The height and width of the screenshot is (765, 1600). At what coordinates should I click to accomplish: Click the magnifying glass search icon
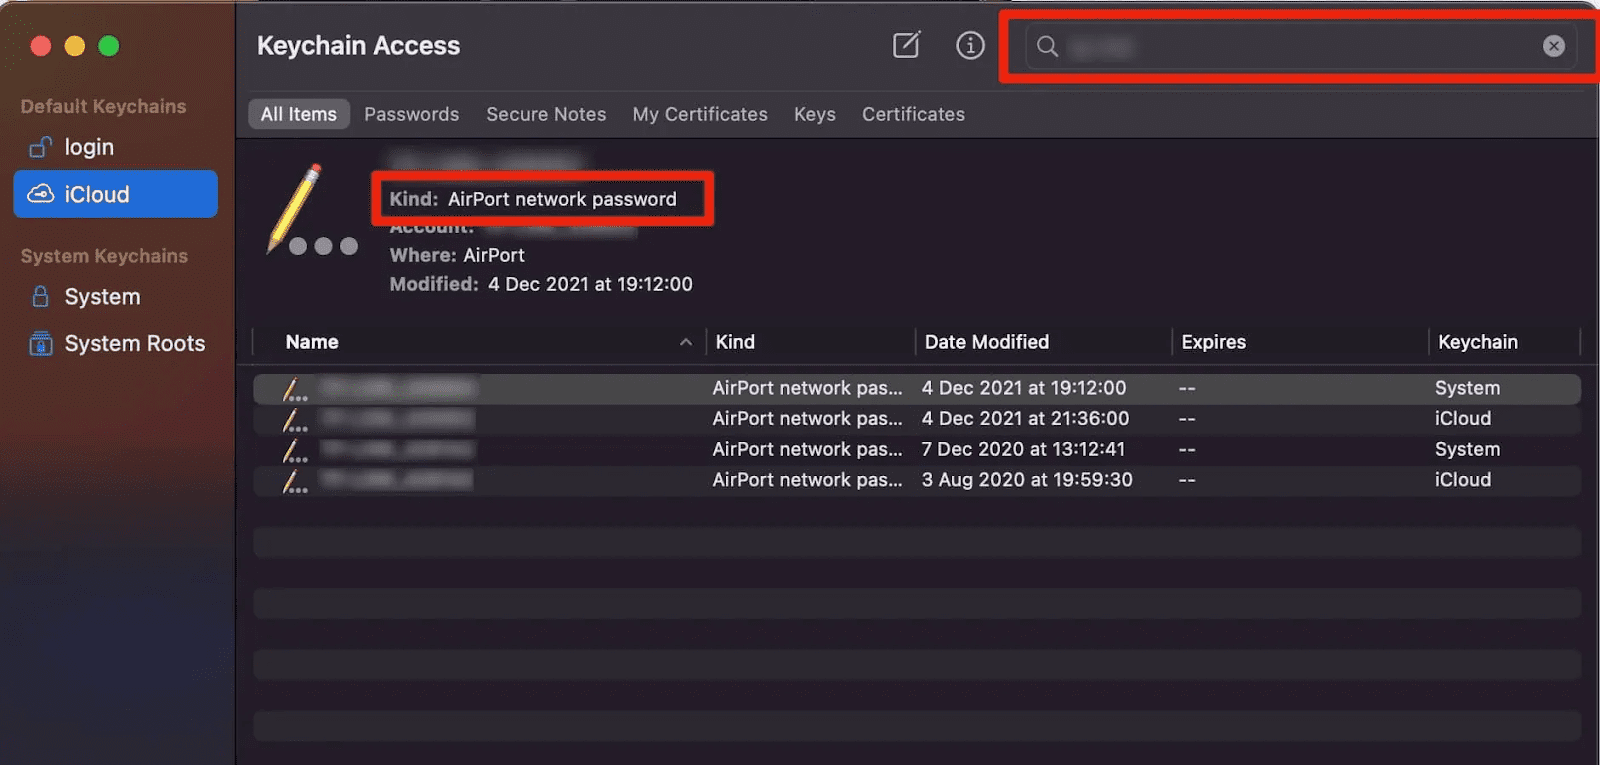click(1047, 46)
